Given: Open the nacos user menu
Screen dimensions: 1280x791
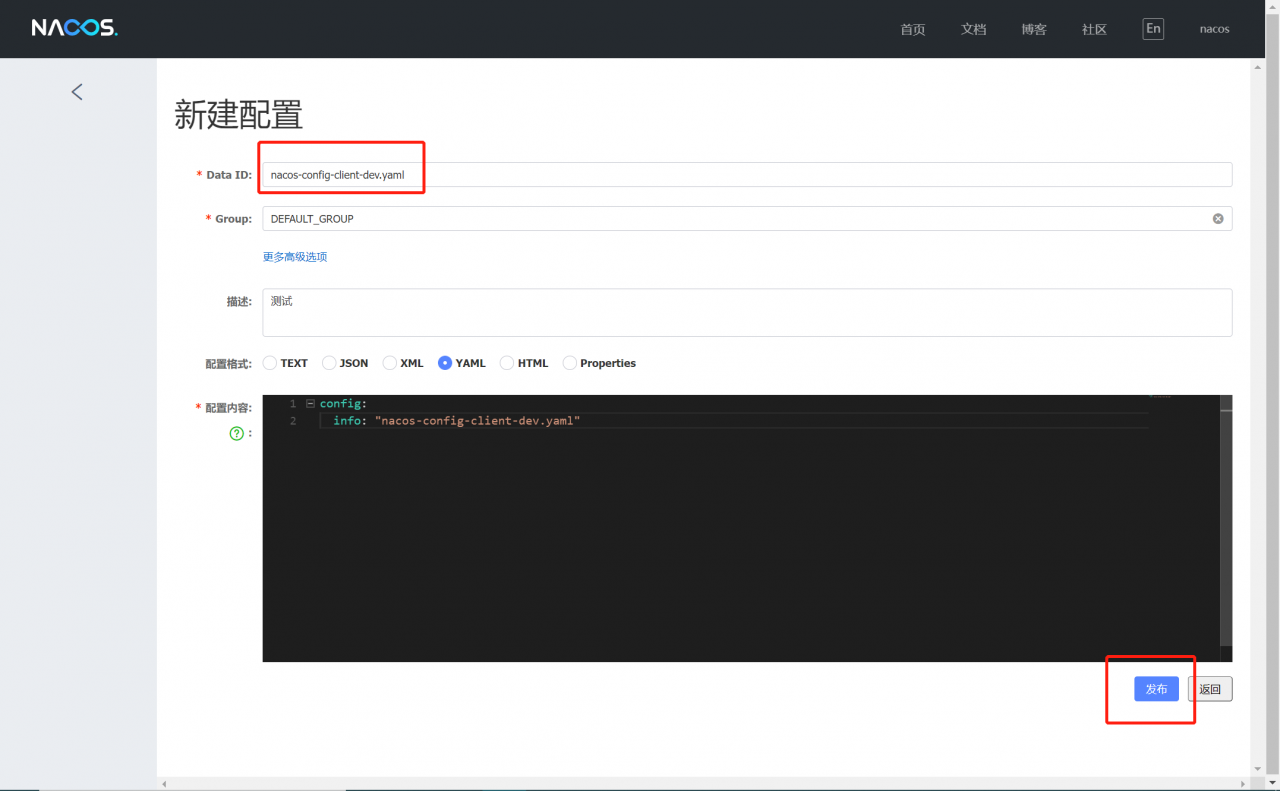Looking at the screenshot, I should [1214, 29].
